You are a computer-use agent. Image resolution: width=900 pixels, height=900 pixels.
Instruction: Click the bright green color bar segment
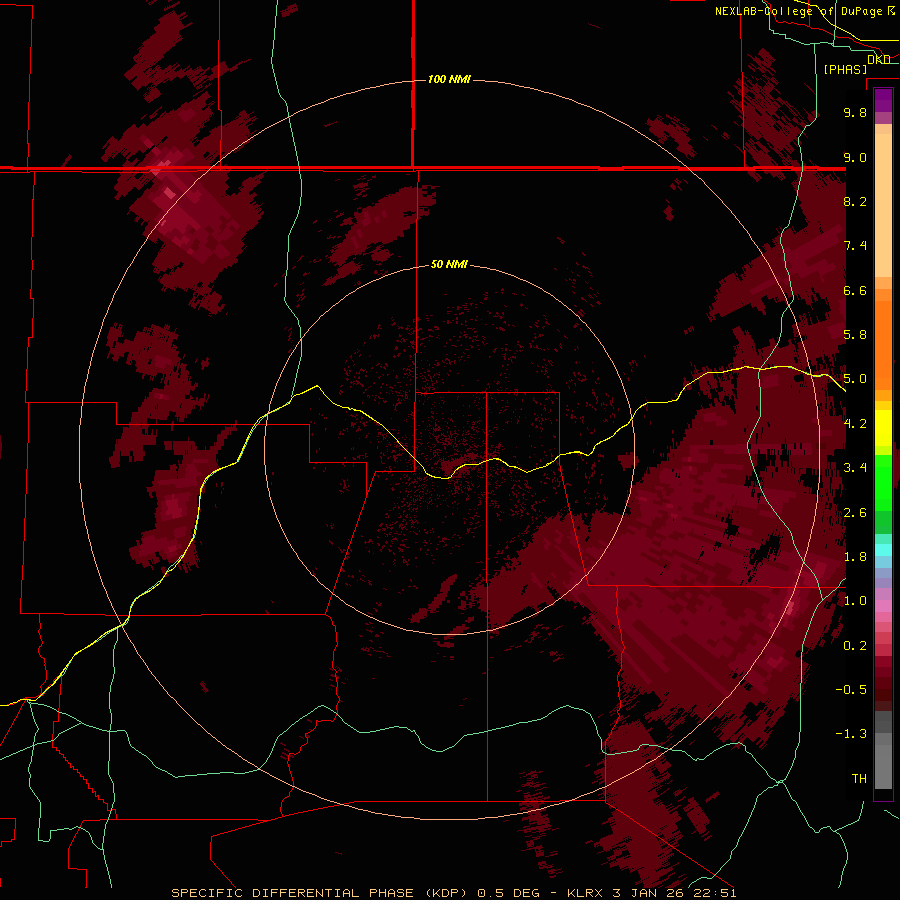(883, 481)
